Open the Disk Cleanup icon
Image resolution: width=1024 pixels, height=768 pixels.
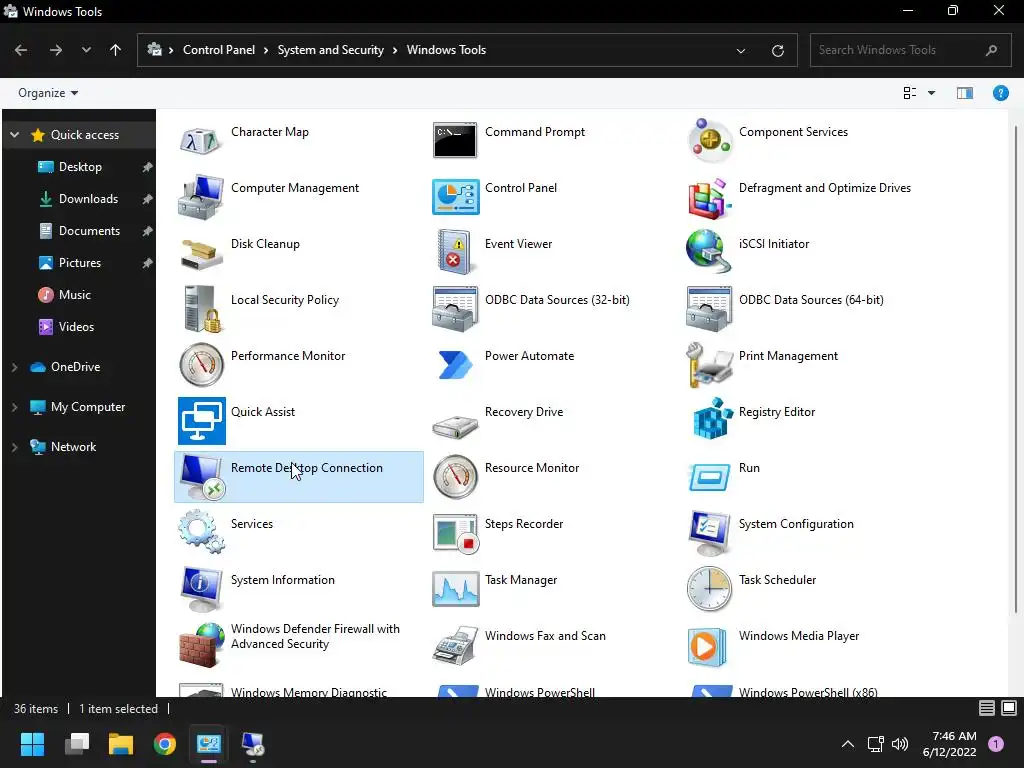click(201, 253)
